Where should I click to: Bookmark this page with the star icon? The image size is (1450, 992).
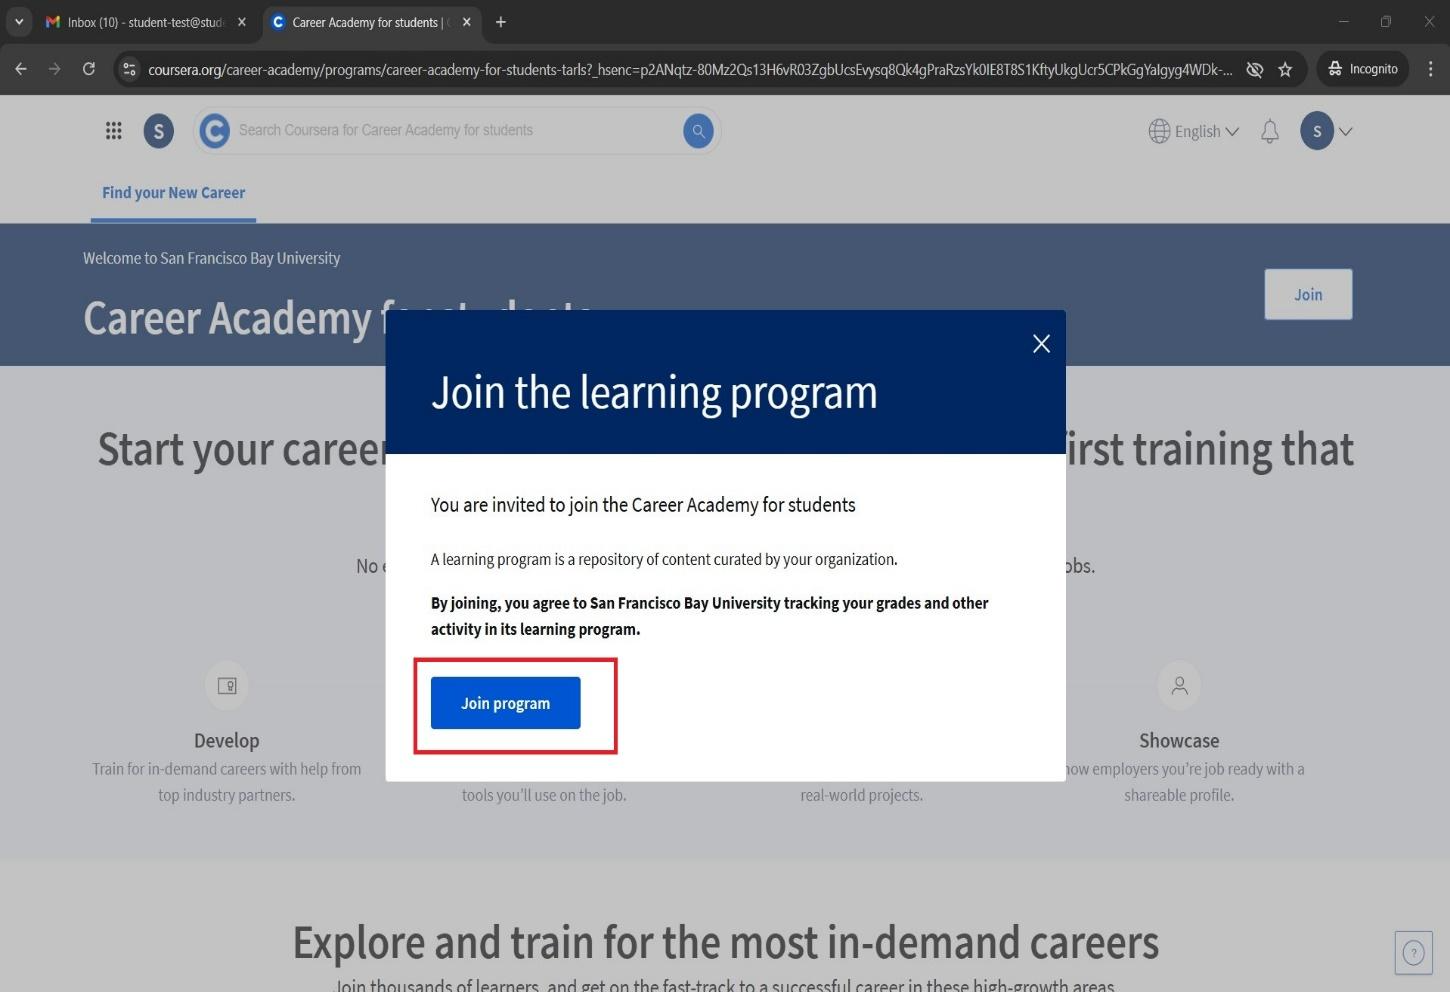[1285, 69]
